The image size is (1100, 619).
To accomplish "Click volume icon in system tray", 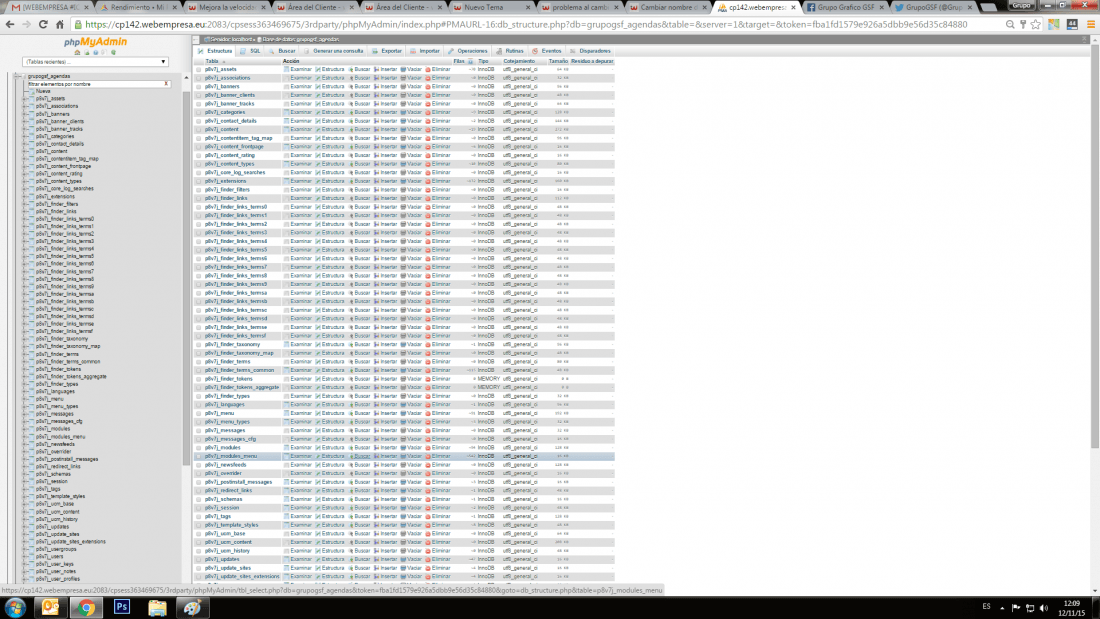I will pyautogui.click(x=1044, y=608).
